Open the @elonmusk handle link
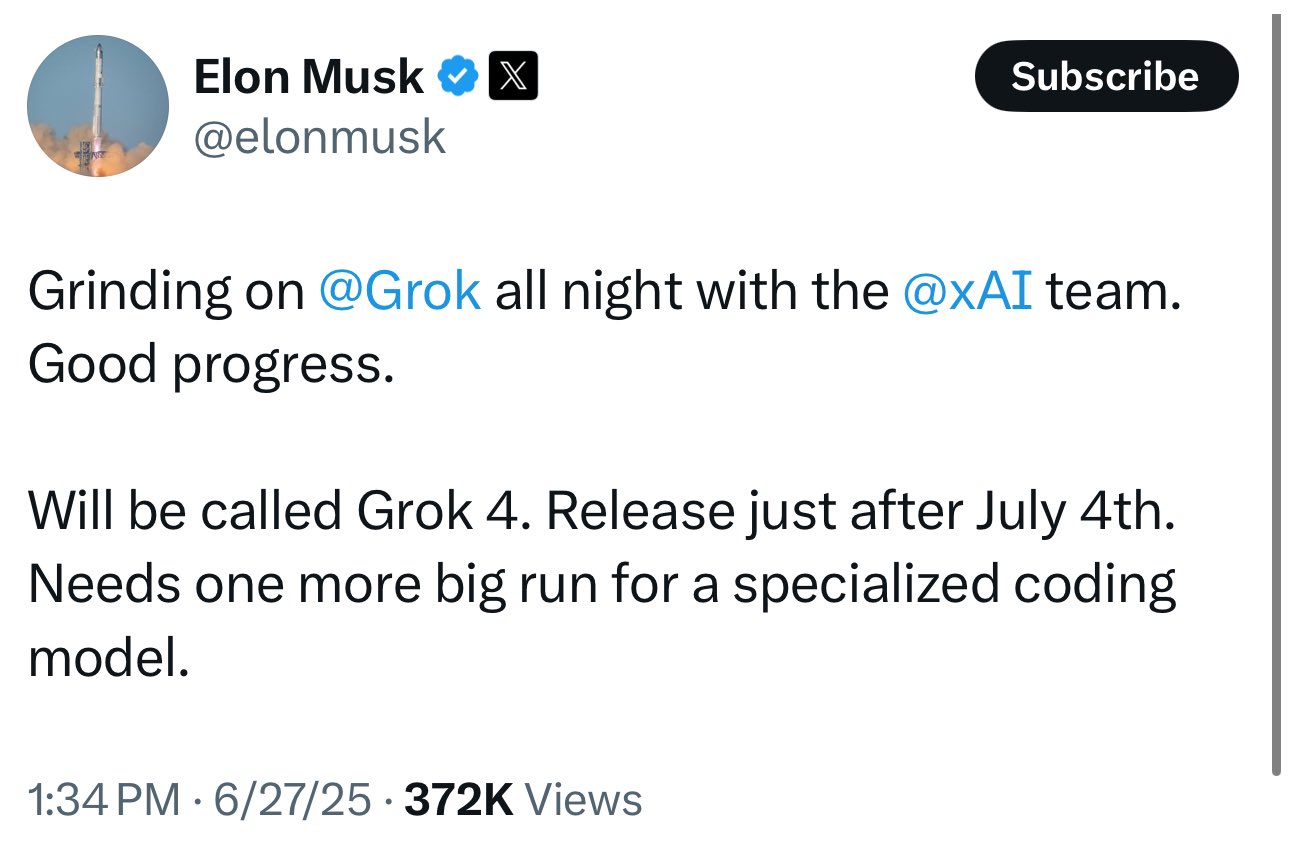 tap(319, 136)
